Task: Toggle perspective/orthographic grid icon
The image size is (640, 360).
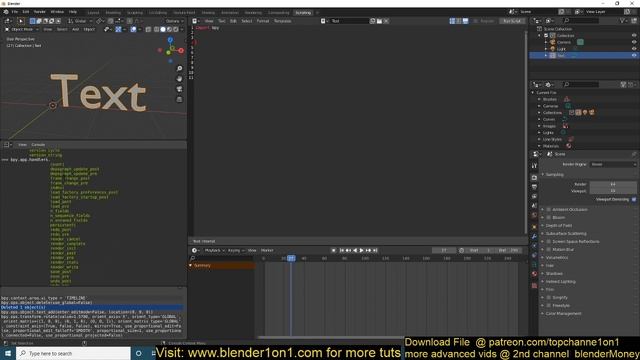Action: 179,99
